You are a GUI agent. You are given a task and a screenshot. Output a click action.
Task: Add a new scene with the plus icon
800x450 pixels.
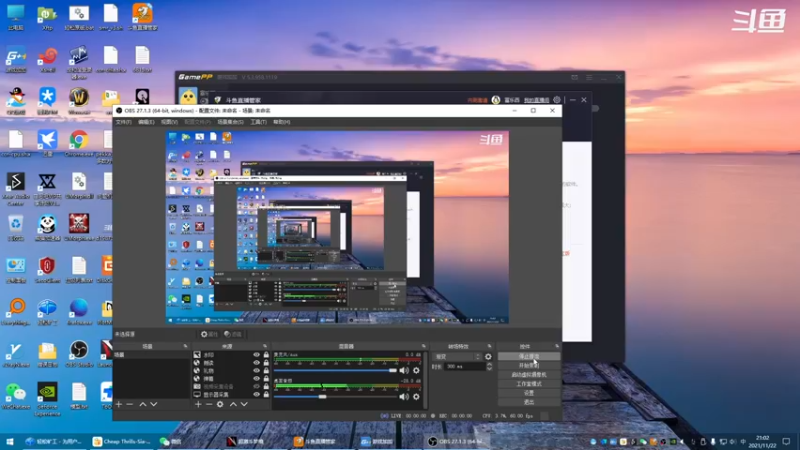click(119, 404)
